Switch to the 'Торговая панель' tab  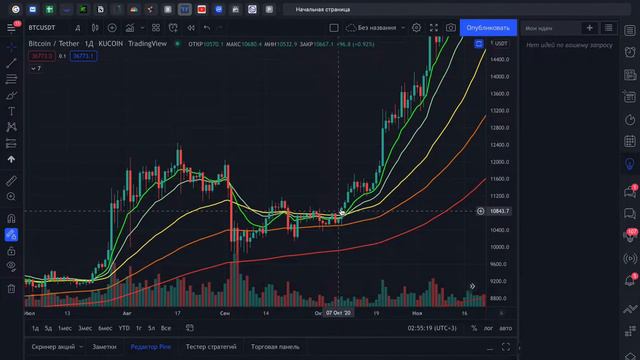[275, 347]
